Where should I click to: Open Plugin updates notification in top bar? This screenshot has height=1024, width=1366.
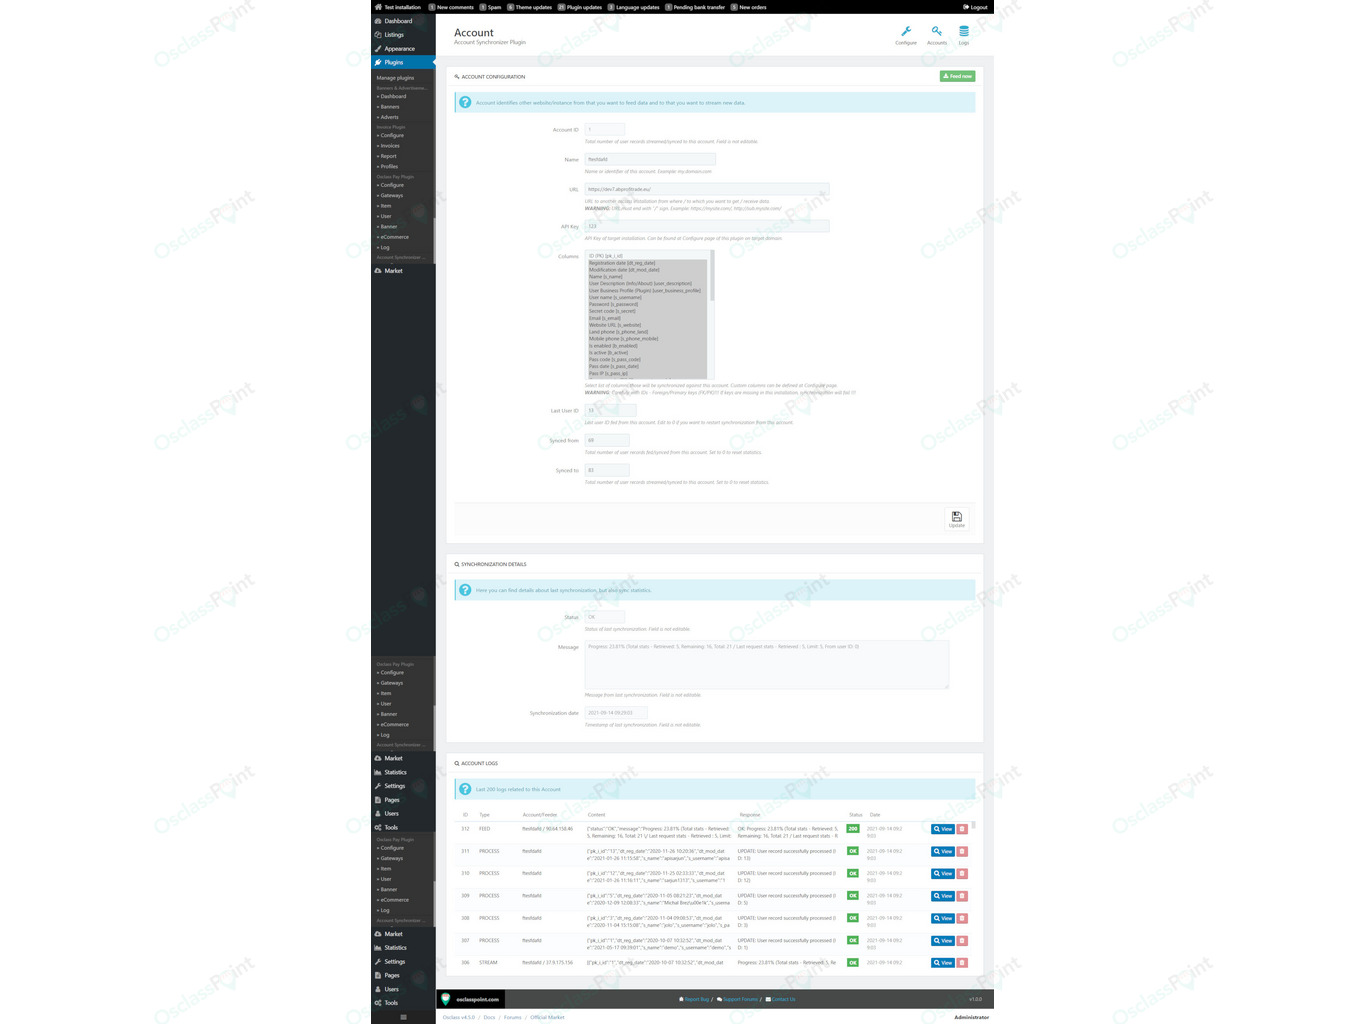tap(580, 7)
